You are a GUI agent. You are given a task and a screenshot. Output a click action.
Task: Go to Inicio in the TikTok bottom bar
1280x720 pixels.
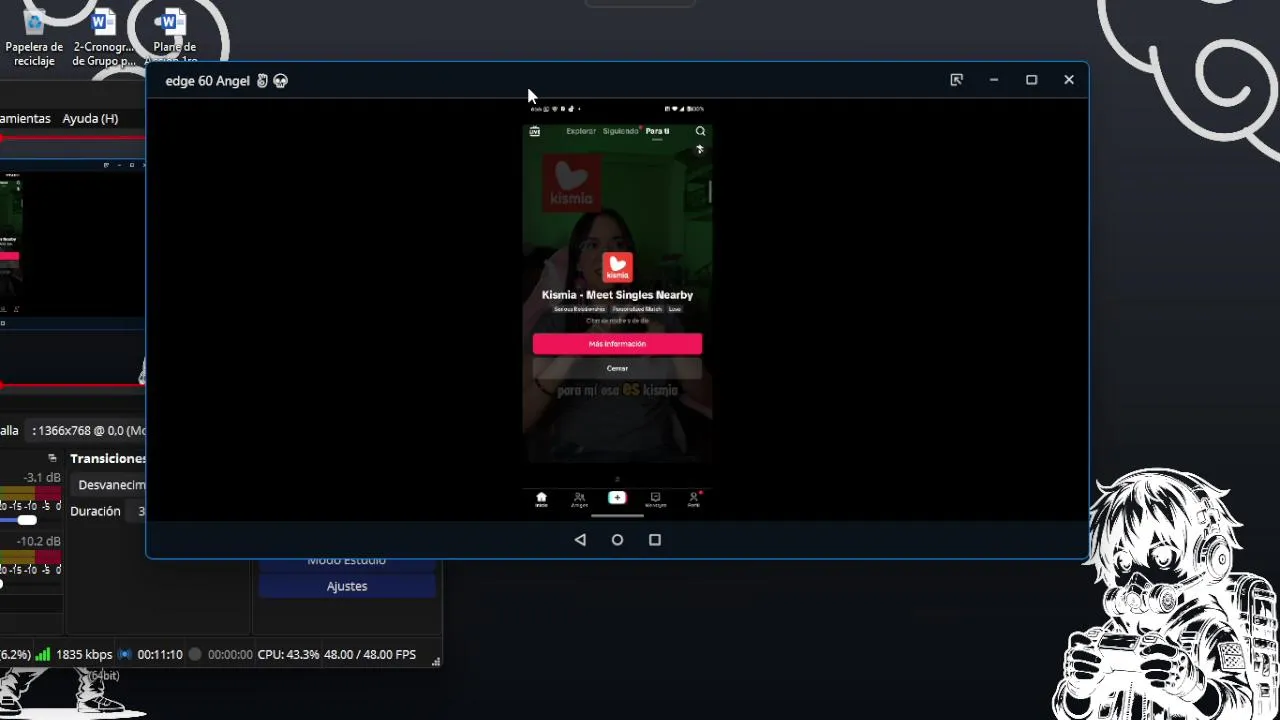(541, 499)
